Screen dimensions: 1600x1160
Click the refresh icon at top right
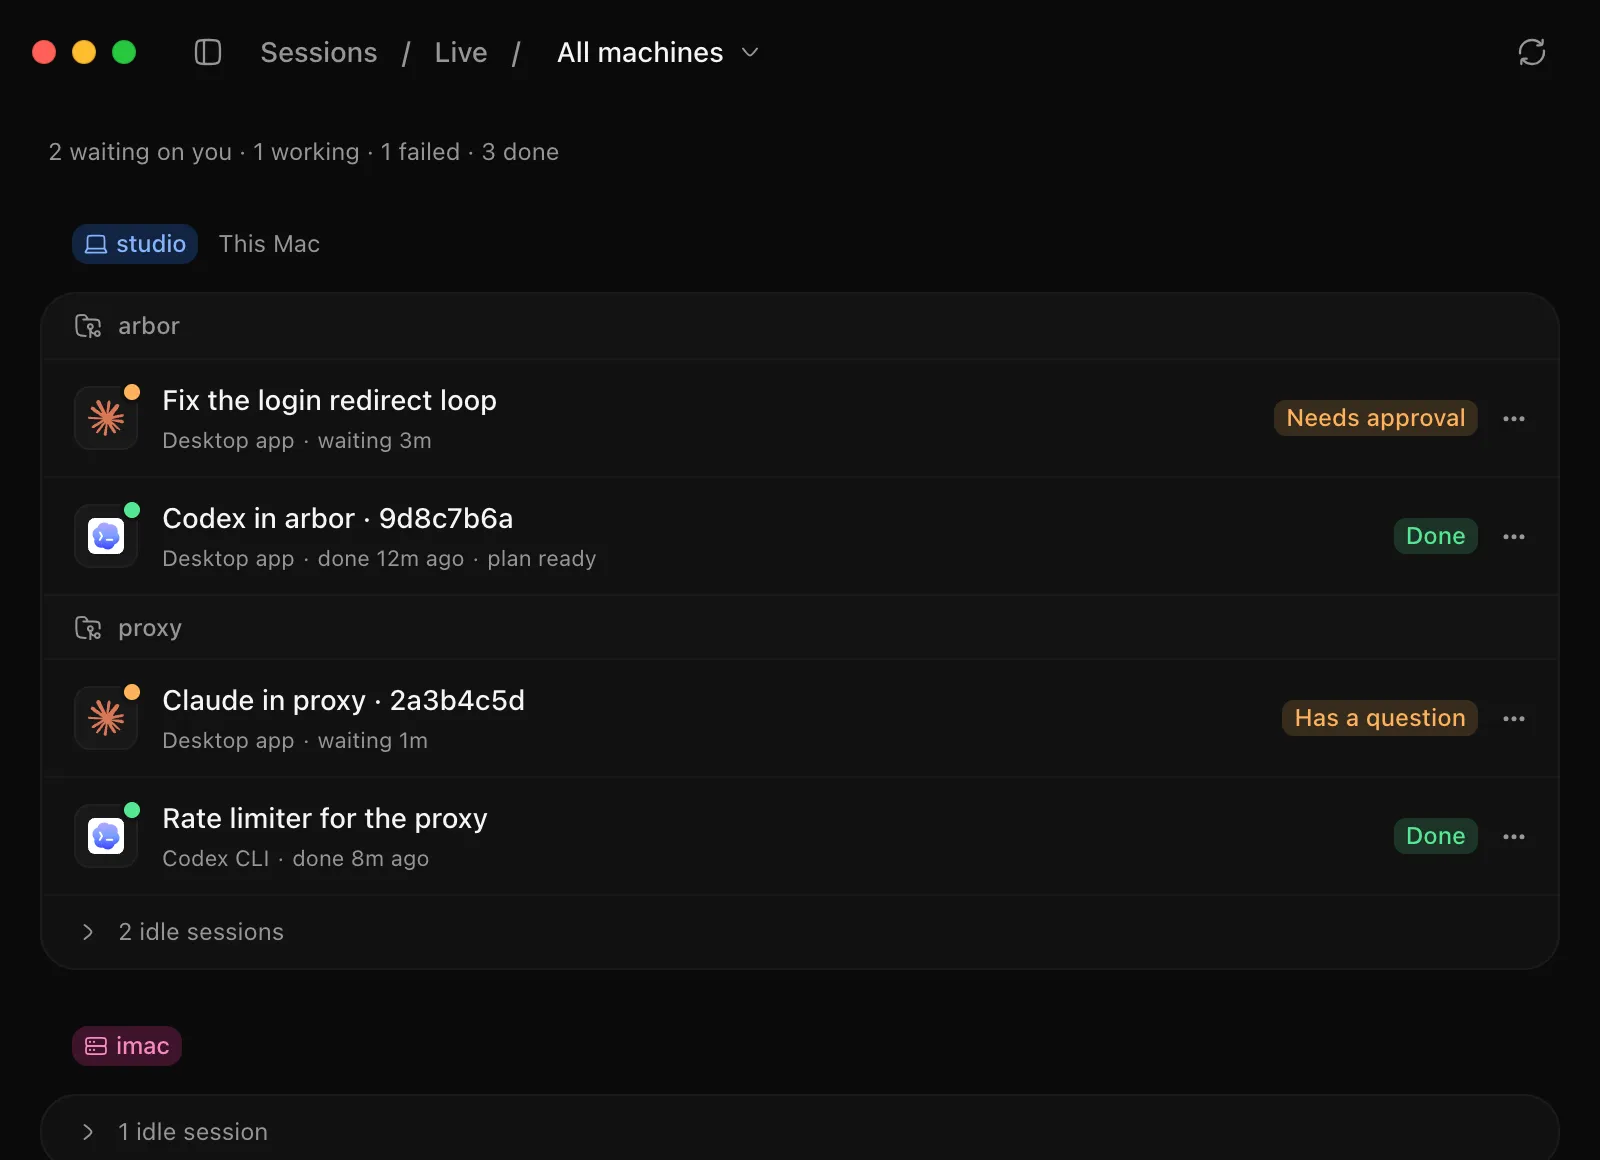pos(1531,52)
